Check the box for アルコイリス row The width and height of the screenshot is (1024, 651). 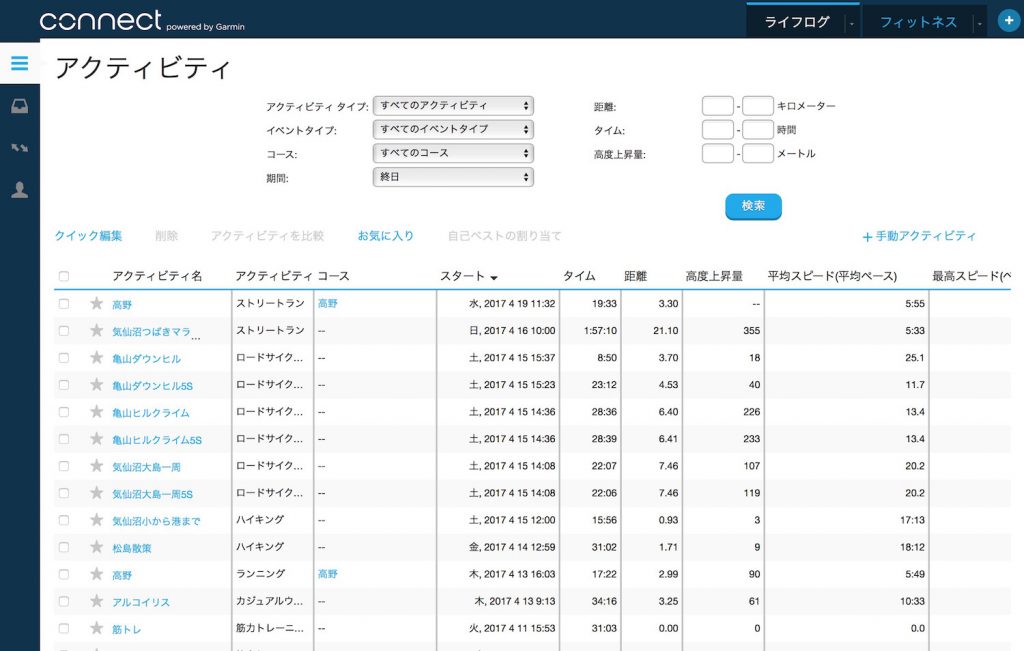coord(64,601)
